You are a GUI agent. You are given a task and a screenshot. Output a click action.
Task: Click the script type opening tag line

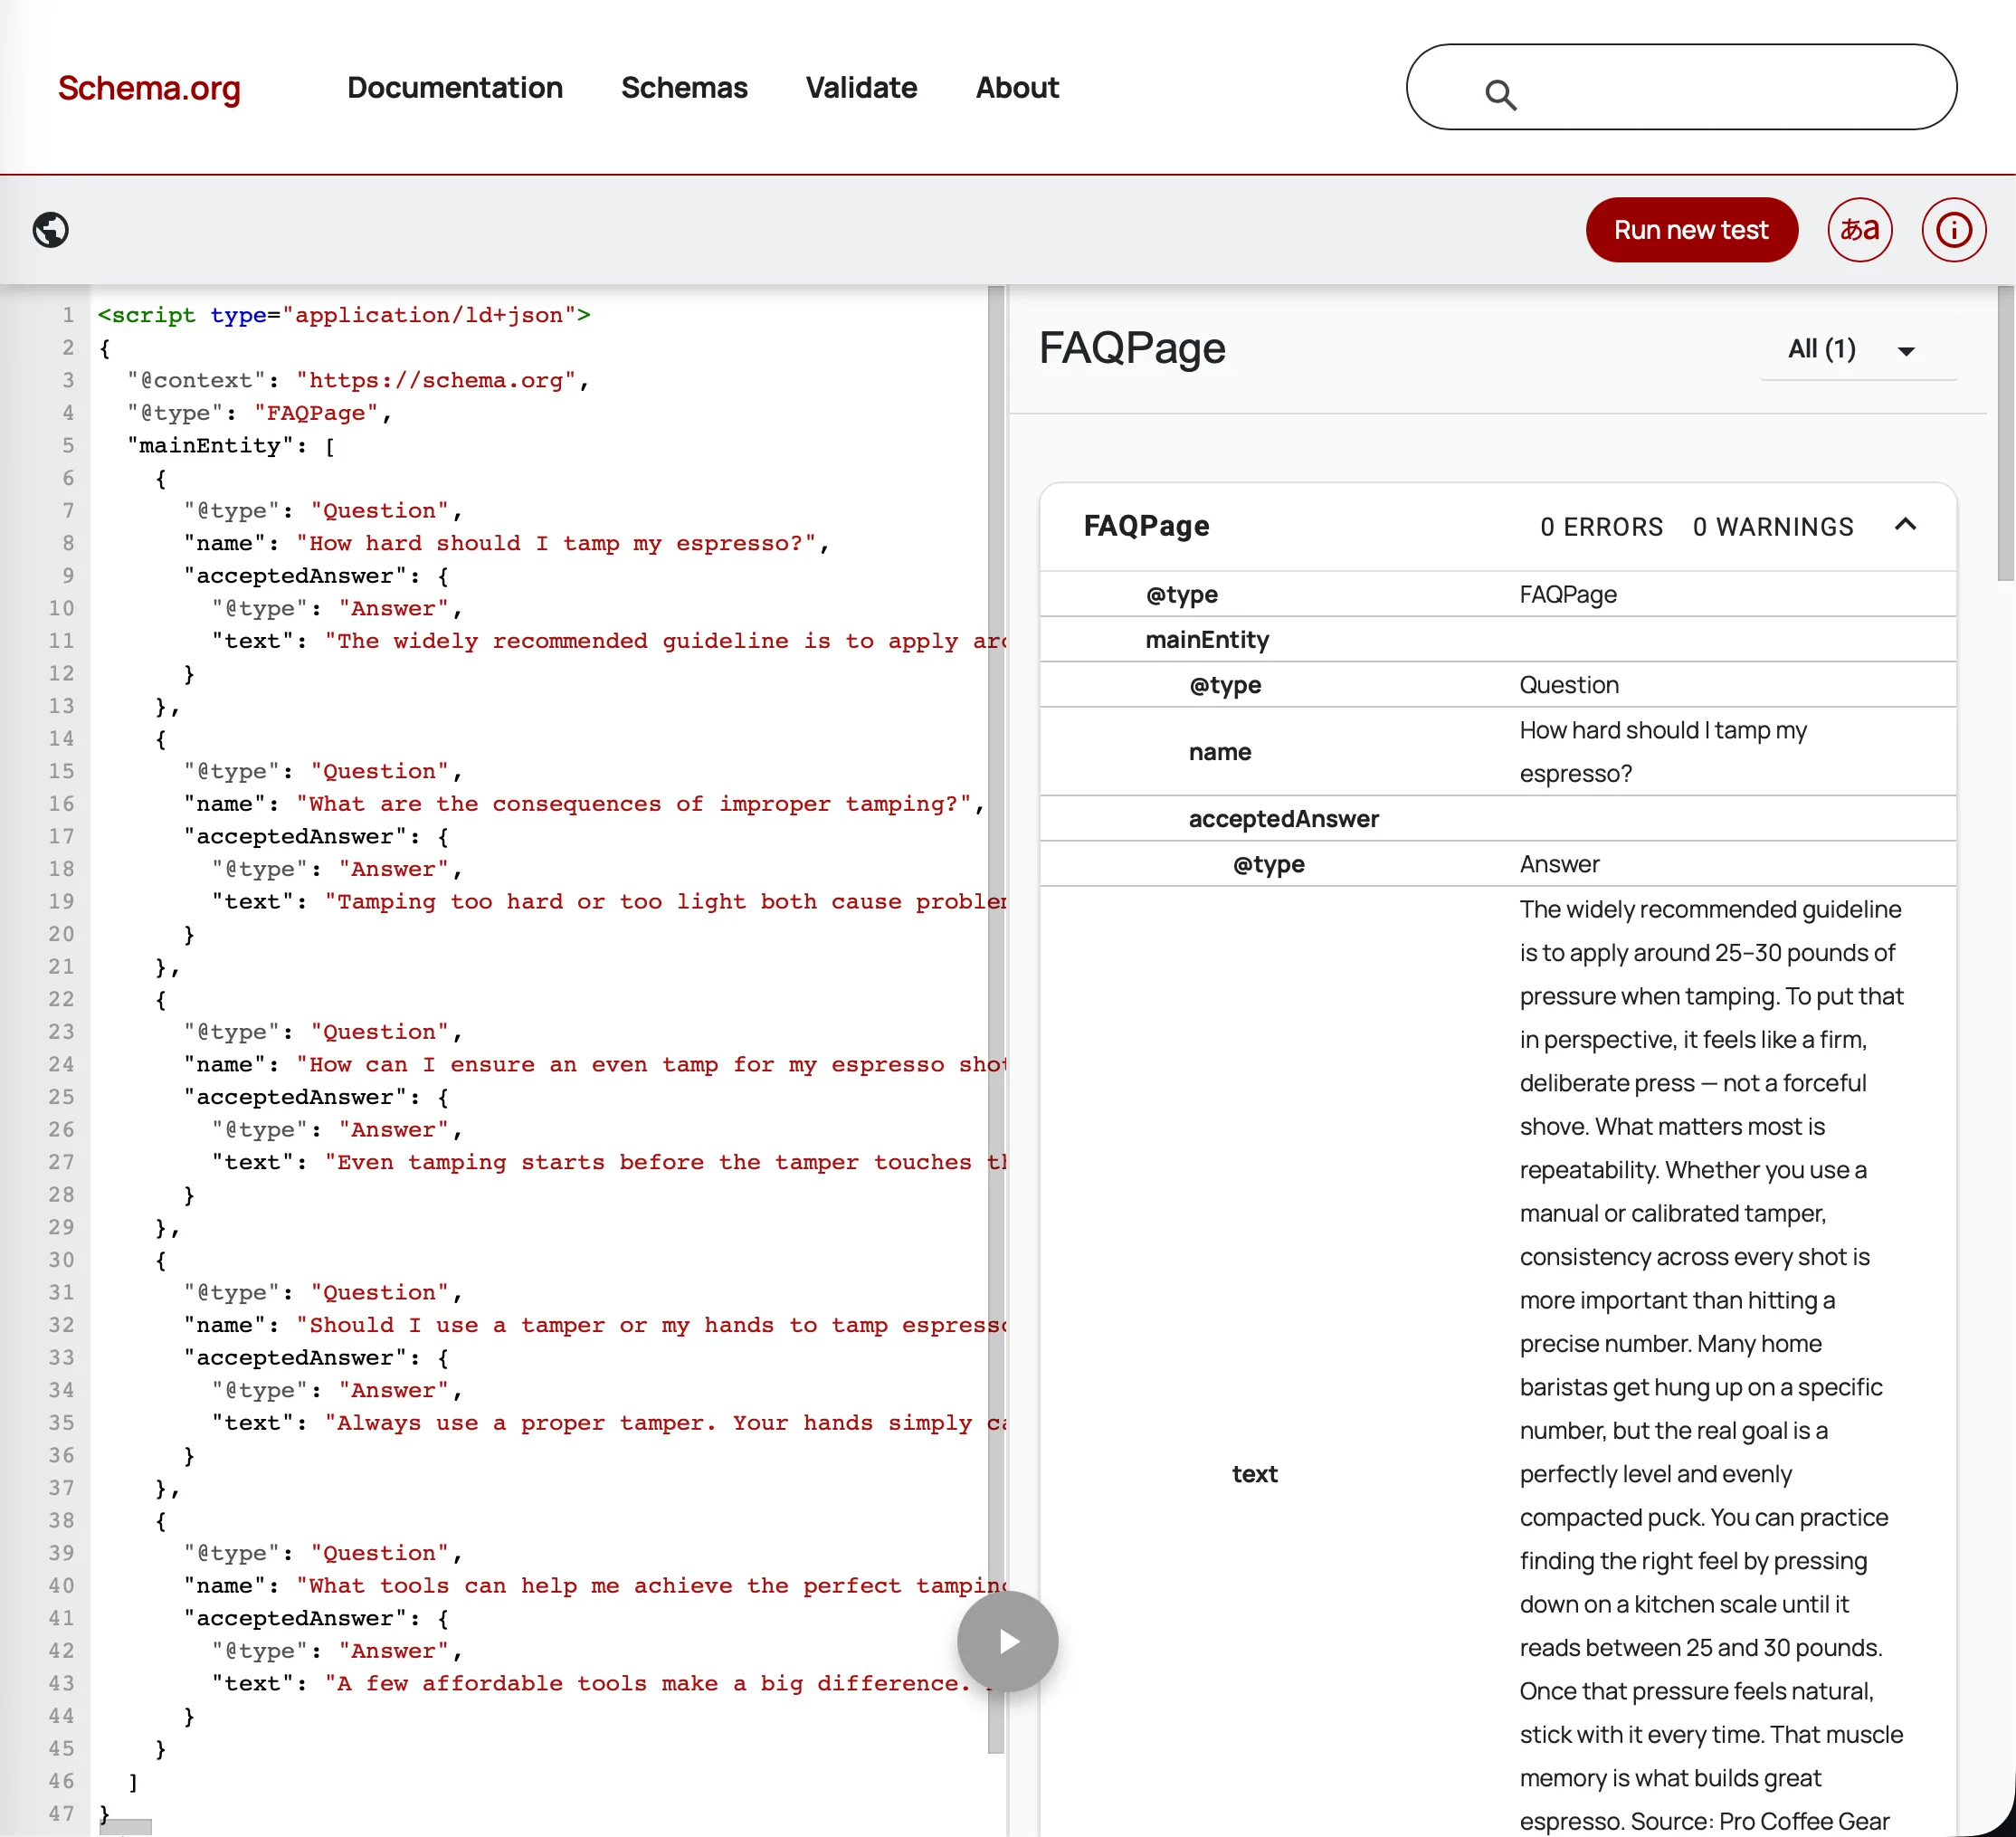(344, 315)
